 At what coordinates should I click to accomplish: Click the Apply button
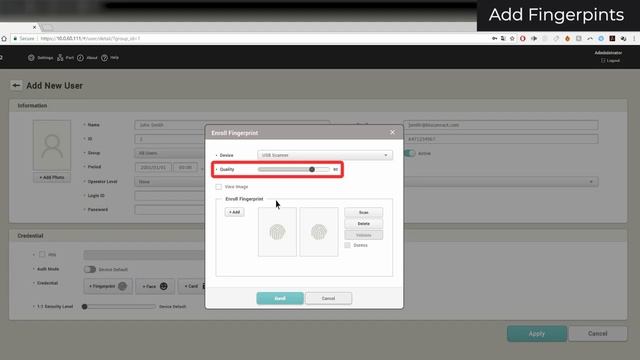point(537,333)
